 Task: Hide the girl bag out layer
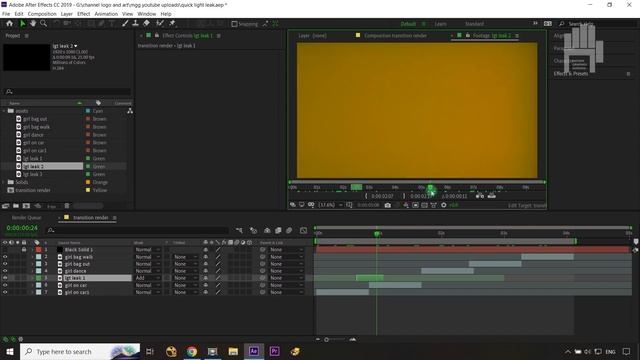[x=5, y=264]
